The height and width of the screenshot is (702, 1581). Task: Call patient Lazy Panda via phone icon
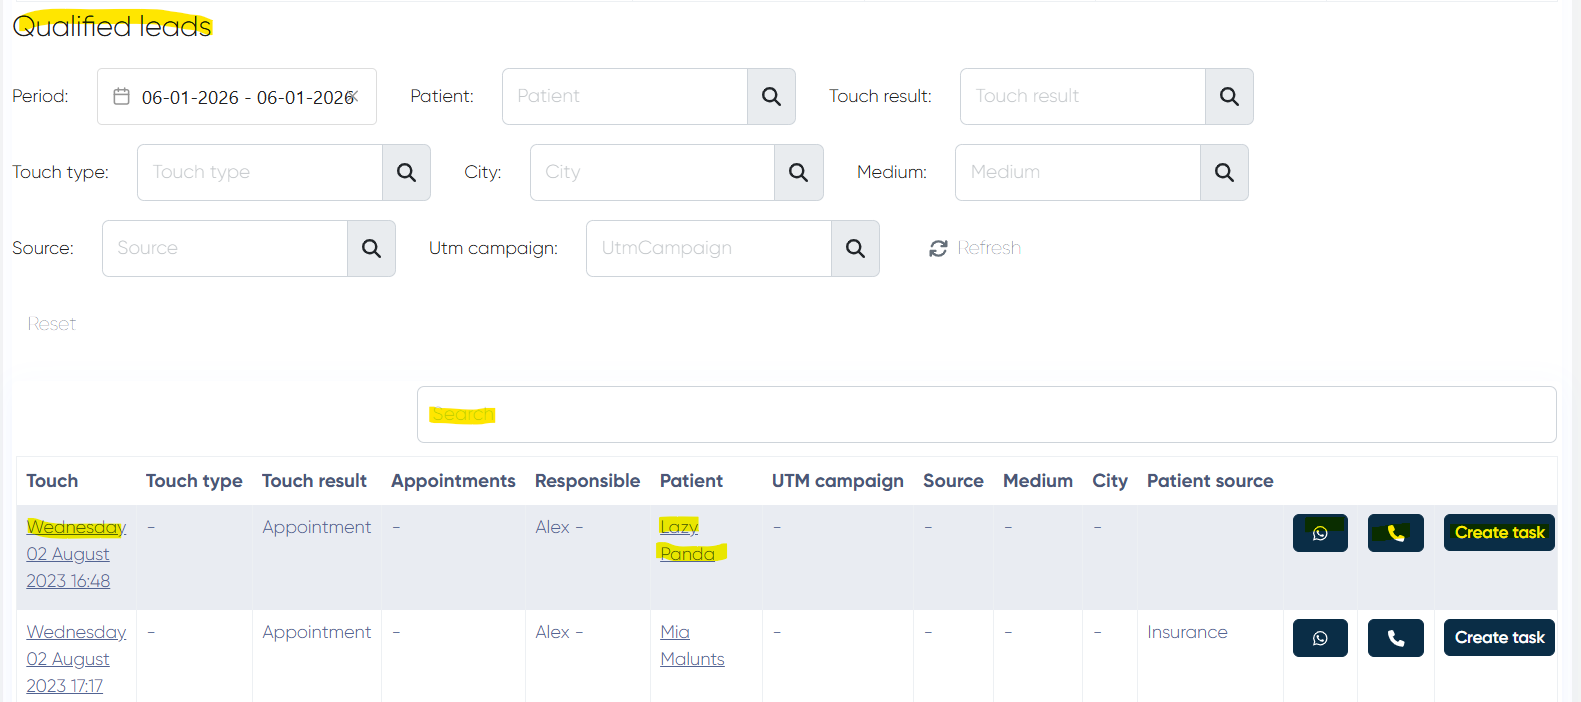pyautogui.click(x=1395, y=533)
